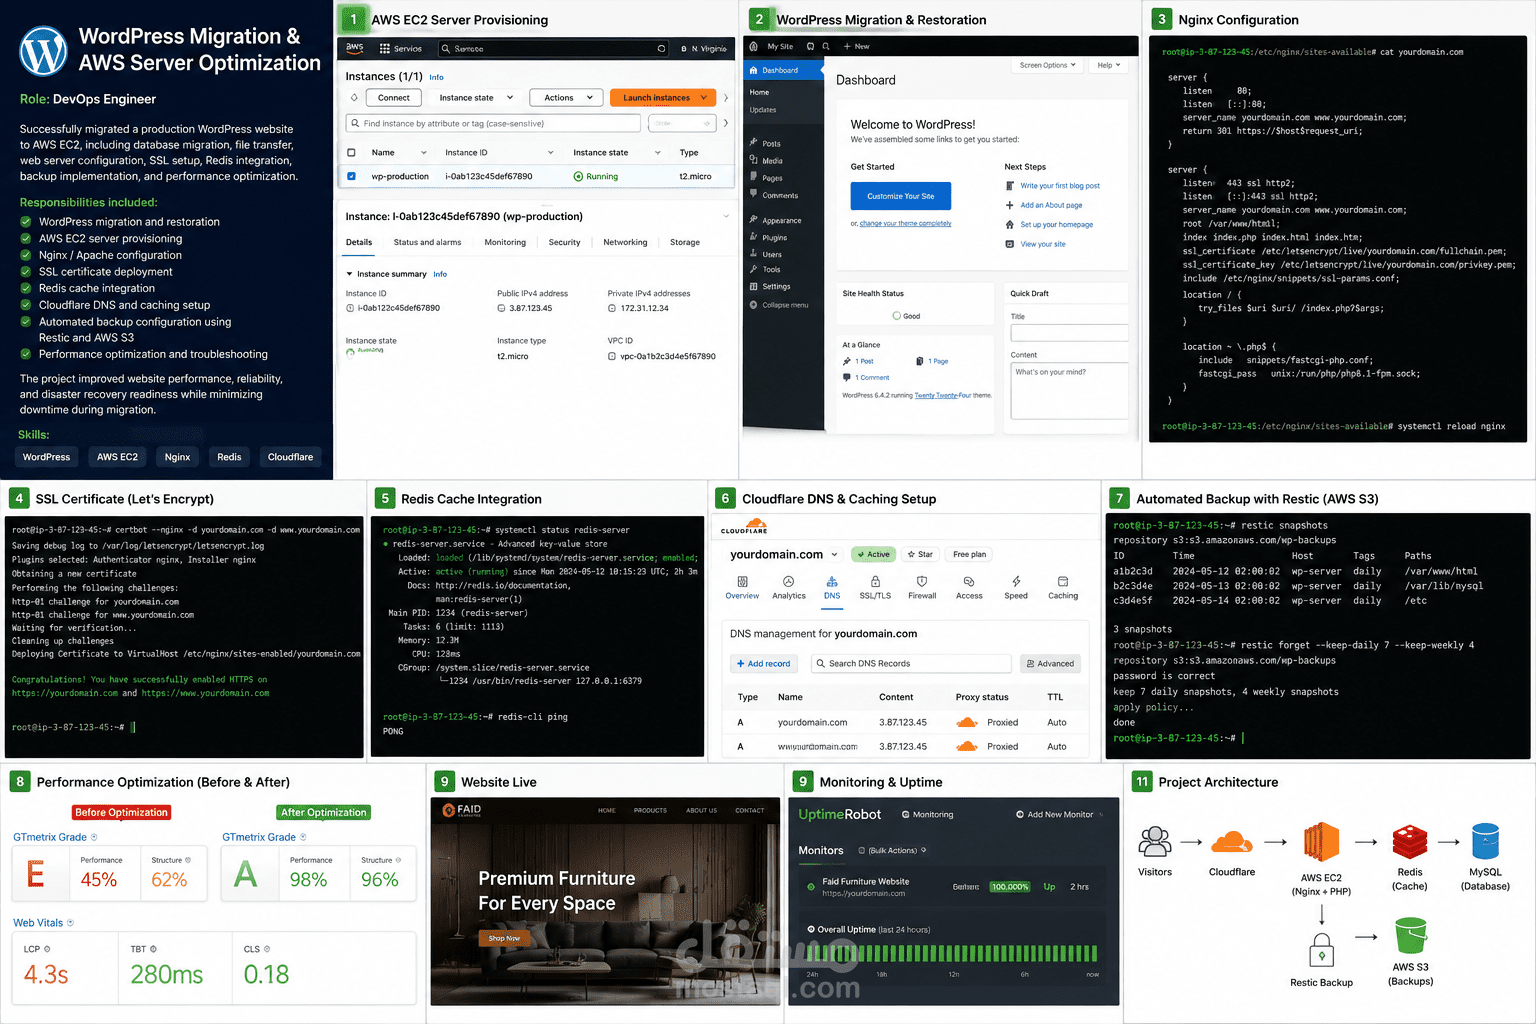Open the CONTACT menu on the FAID website
The height and width of the screenshot is (1024, 1536).
[750, 810]
